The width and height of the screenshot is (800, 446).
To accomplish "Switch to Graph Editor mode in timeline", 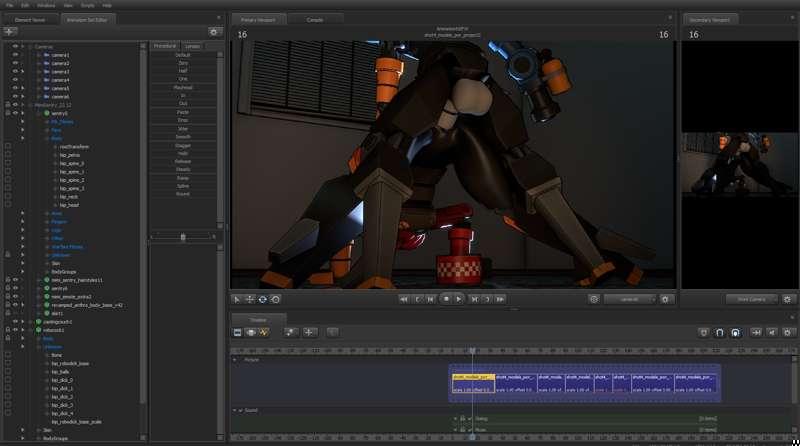I will click(x=264, y=332).
